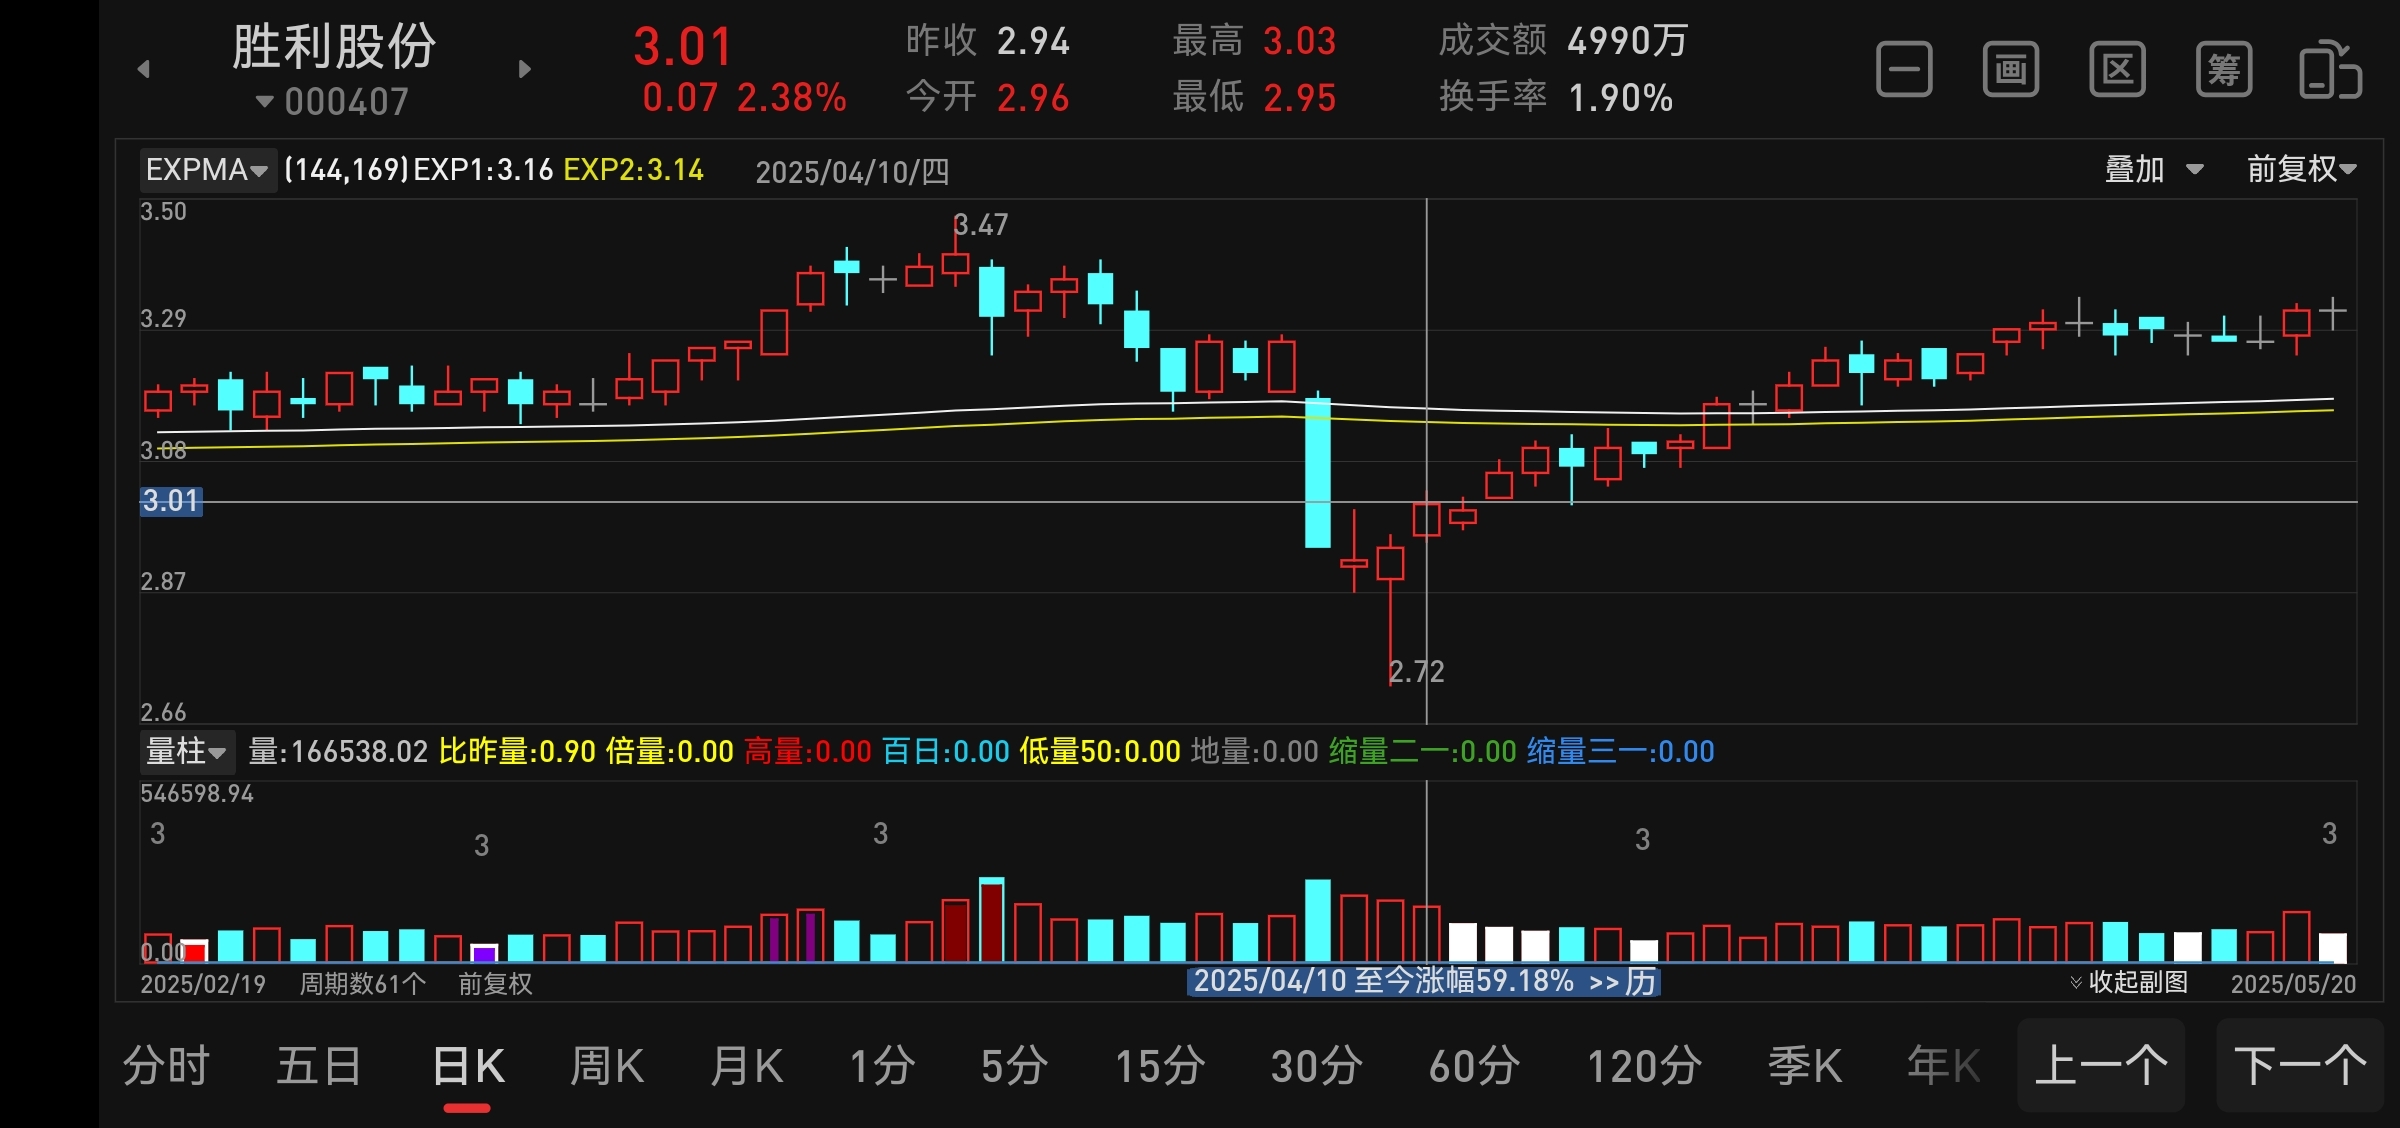Toggle the 筹 chip distribution icon

click(x=2224, y=70)
